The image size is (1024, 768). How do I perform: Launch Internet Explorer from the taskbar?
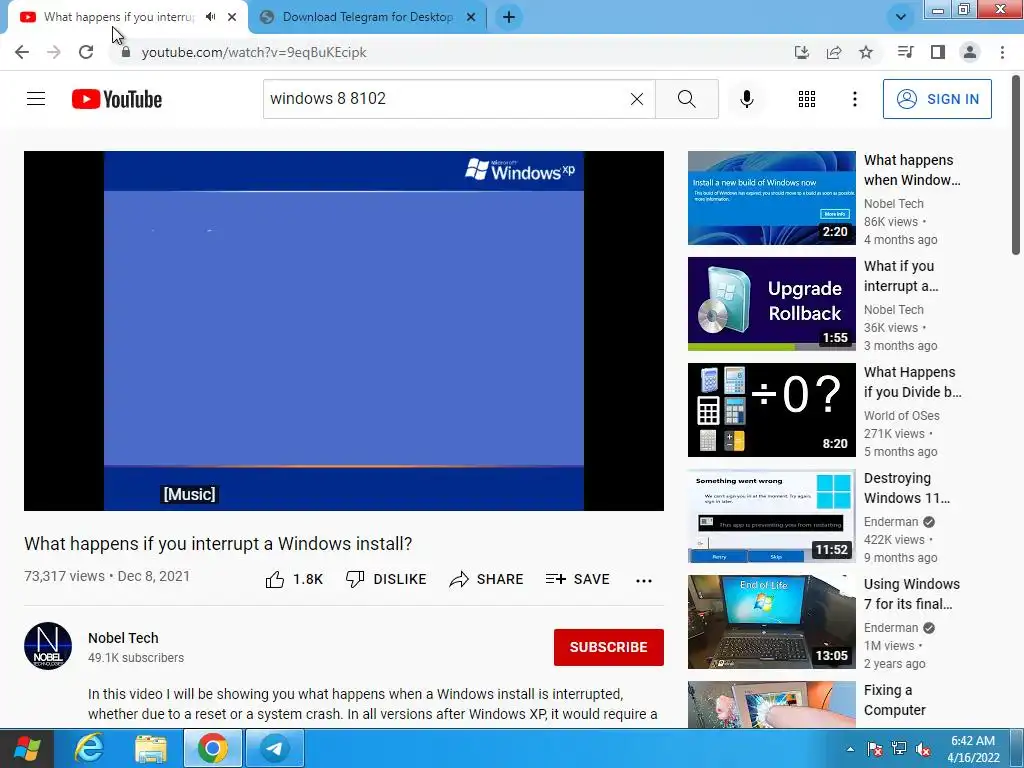coord(89,748)
